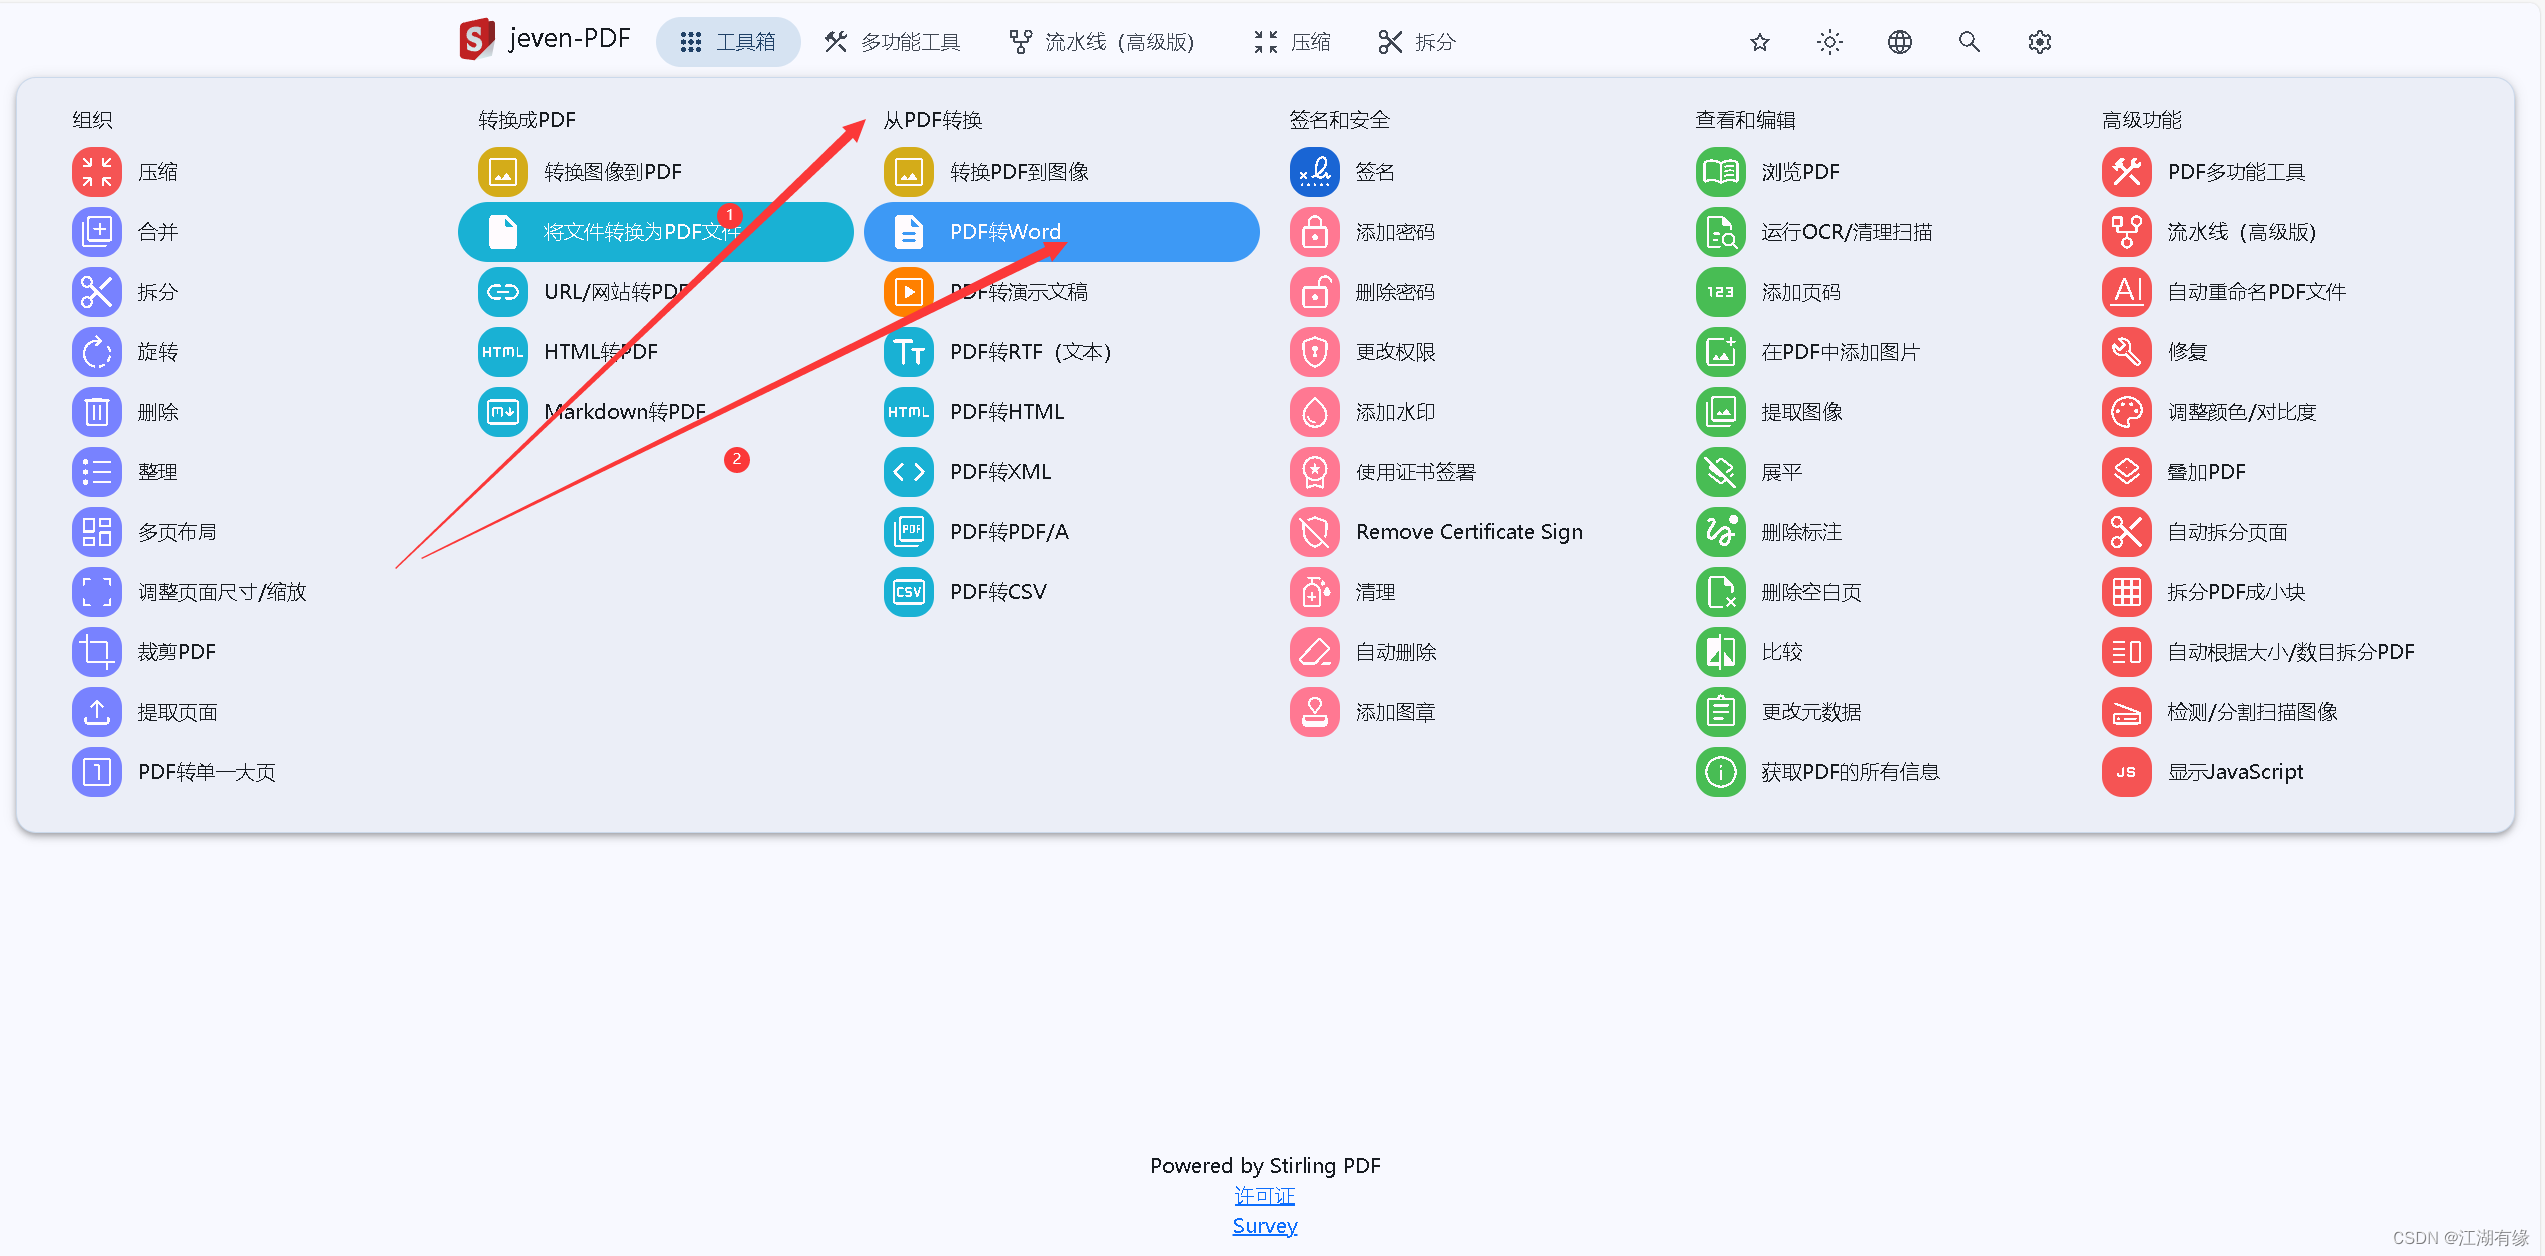Click 显示JavaScript JS icon
Viewport: 2545px width, 1256px height.
[2126, 772]
